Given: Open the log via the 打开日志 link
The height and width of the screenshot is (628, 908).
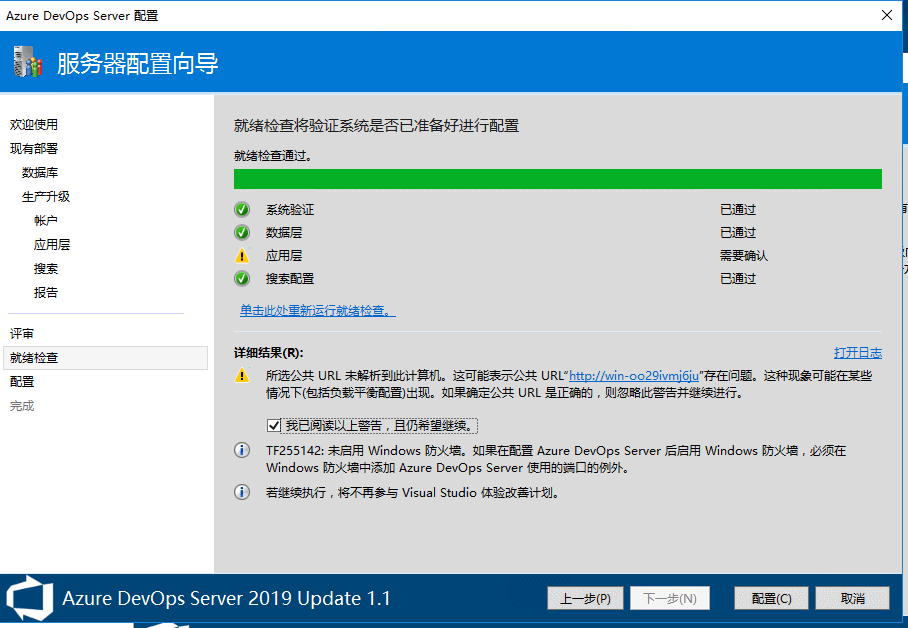Looking at the screenshot, I should (857, 353).
